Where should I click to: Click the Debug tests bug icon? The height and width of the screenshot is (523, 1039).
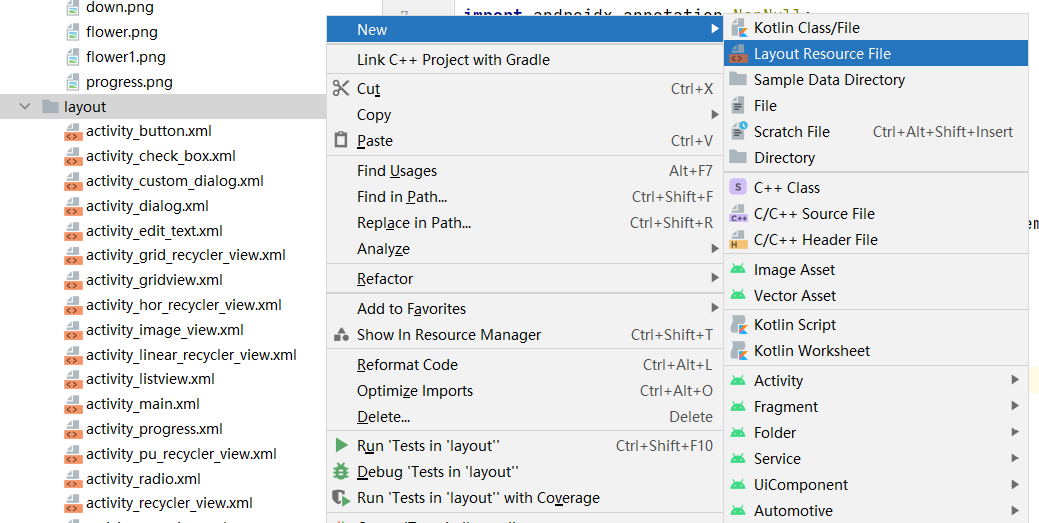(341, 472)
